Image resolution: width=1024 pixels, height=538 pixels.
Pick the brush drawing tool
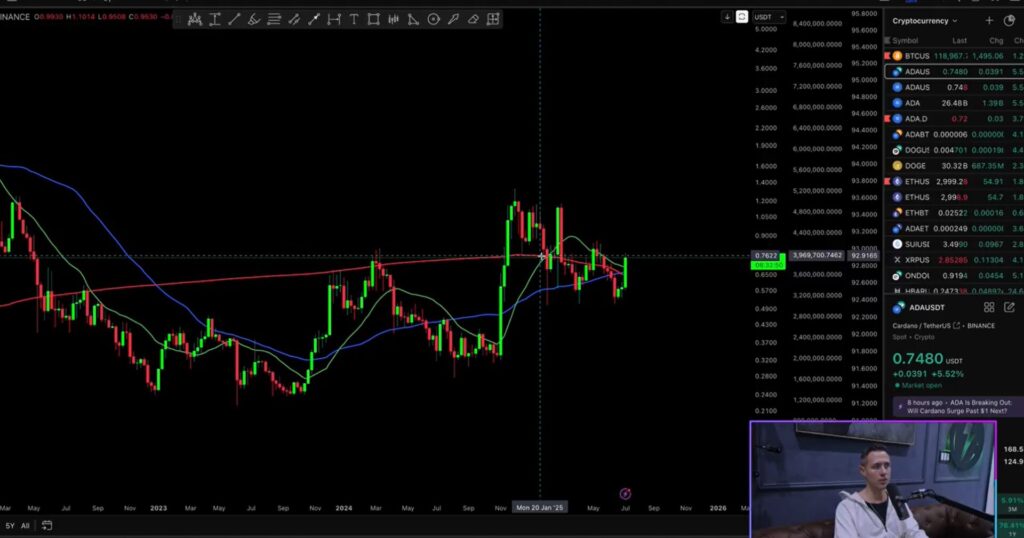pos(254,19)
